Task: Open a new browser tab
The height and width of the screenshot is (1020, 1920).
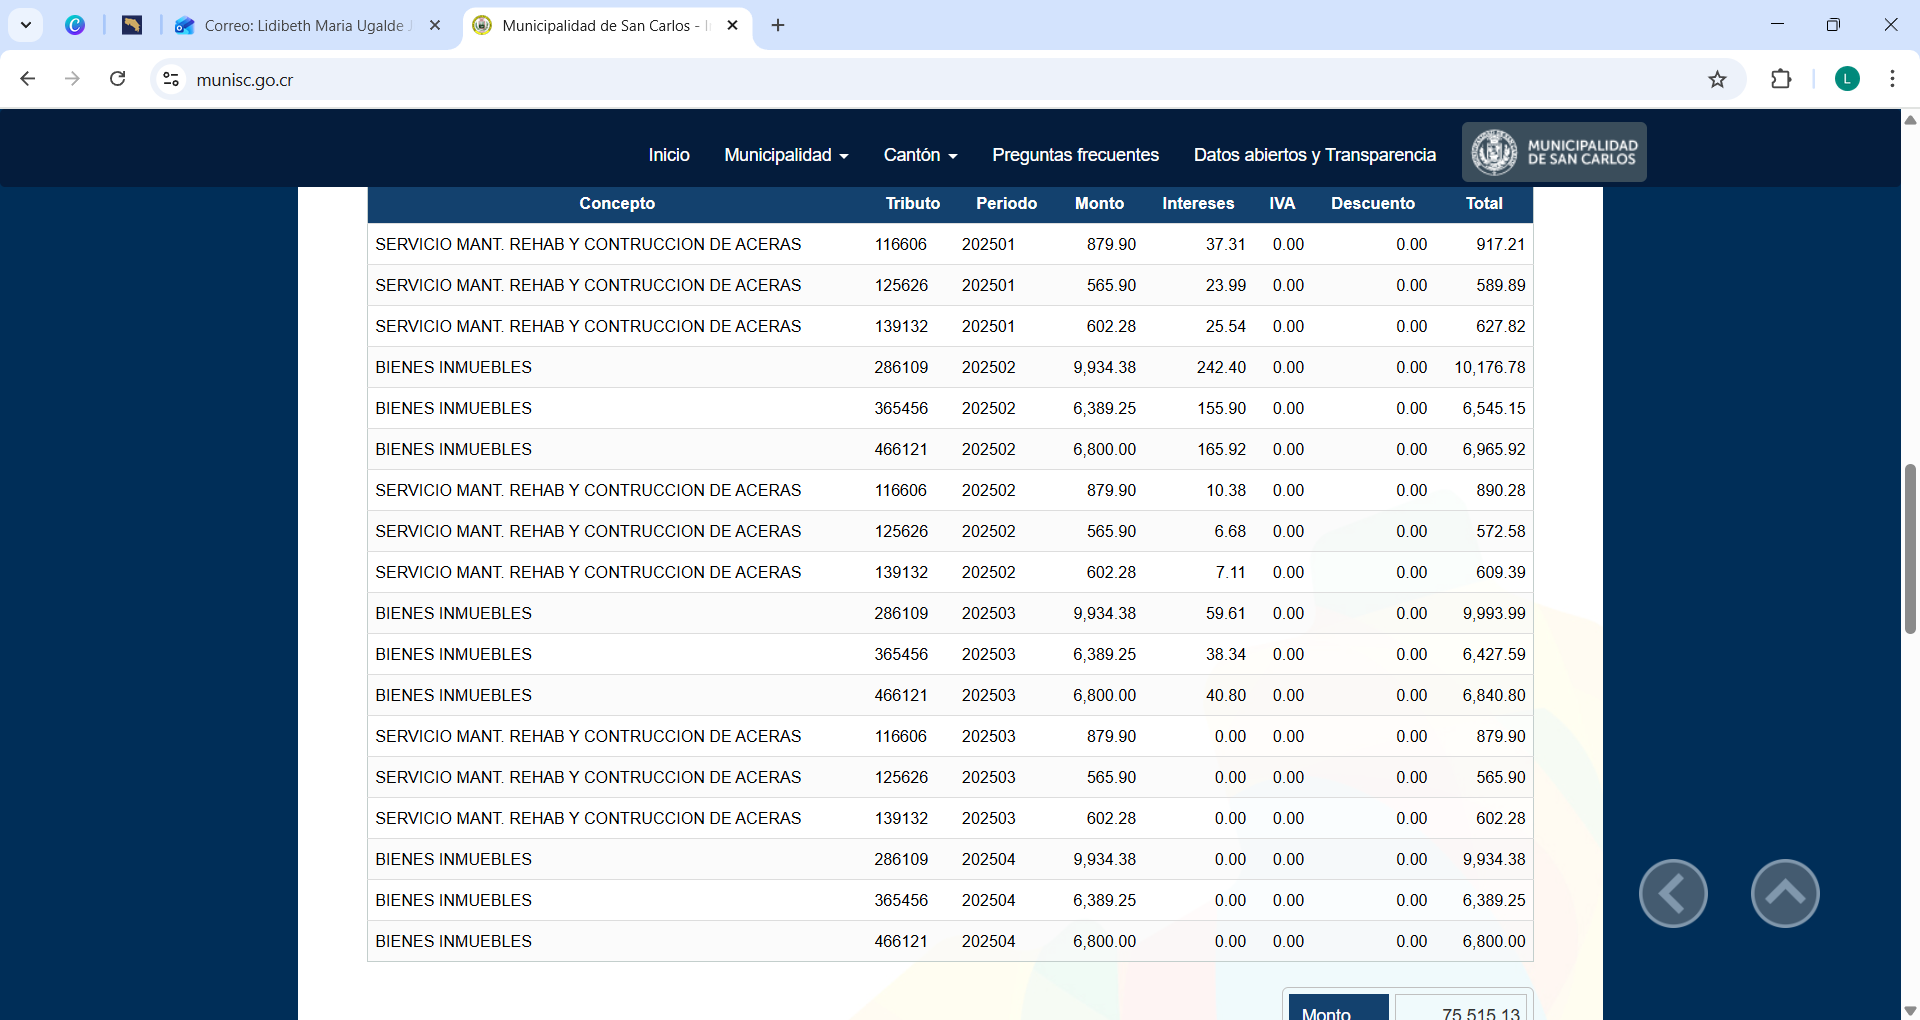Action: (778, 26)
